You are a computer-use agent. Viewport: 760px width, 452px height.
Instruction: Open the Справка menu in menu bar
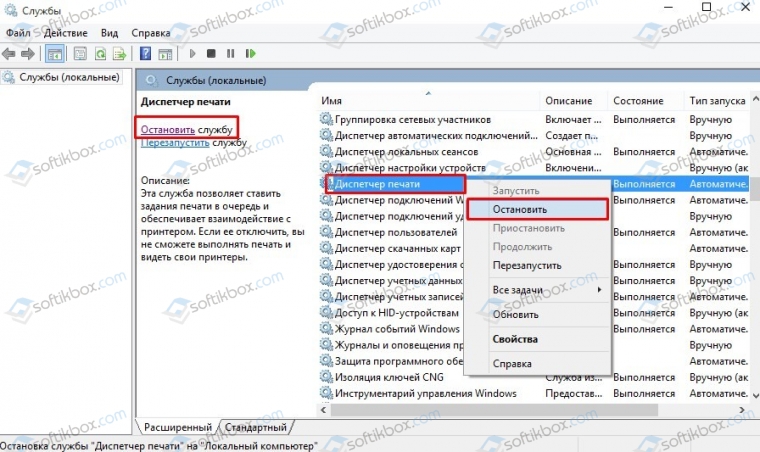[151, 33]
